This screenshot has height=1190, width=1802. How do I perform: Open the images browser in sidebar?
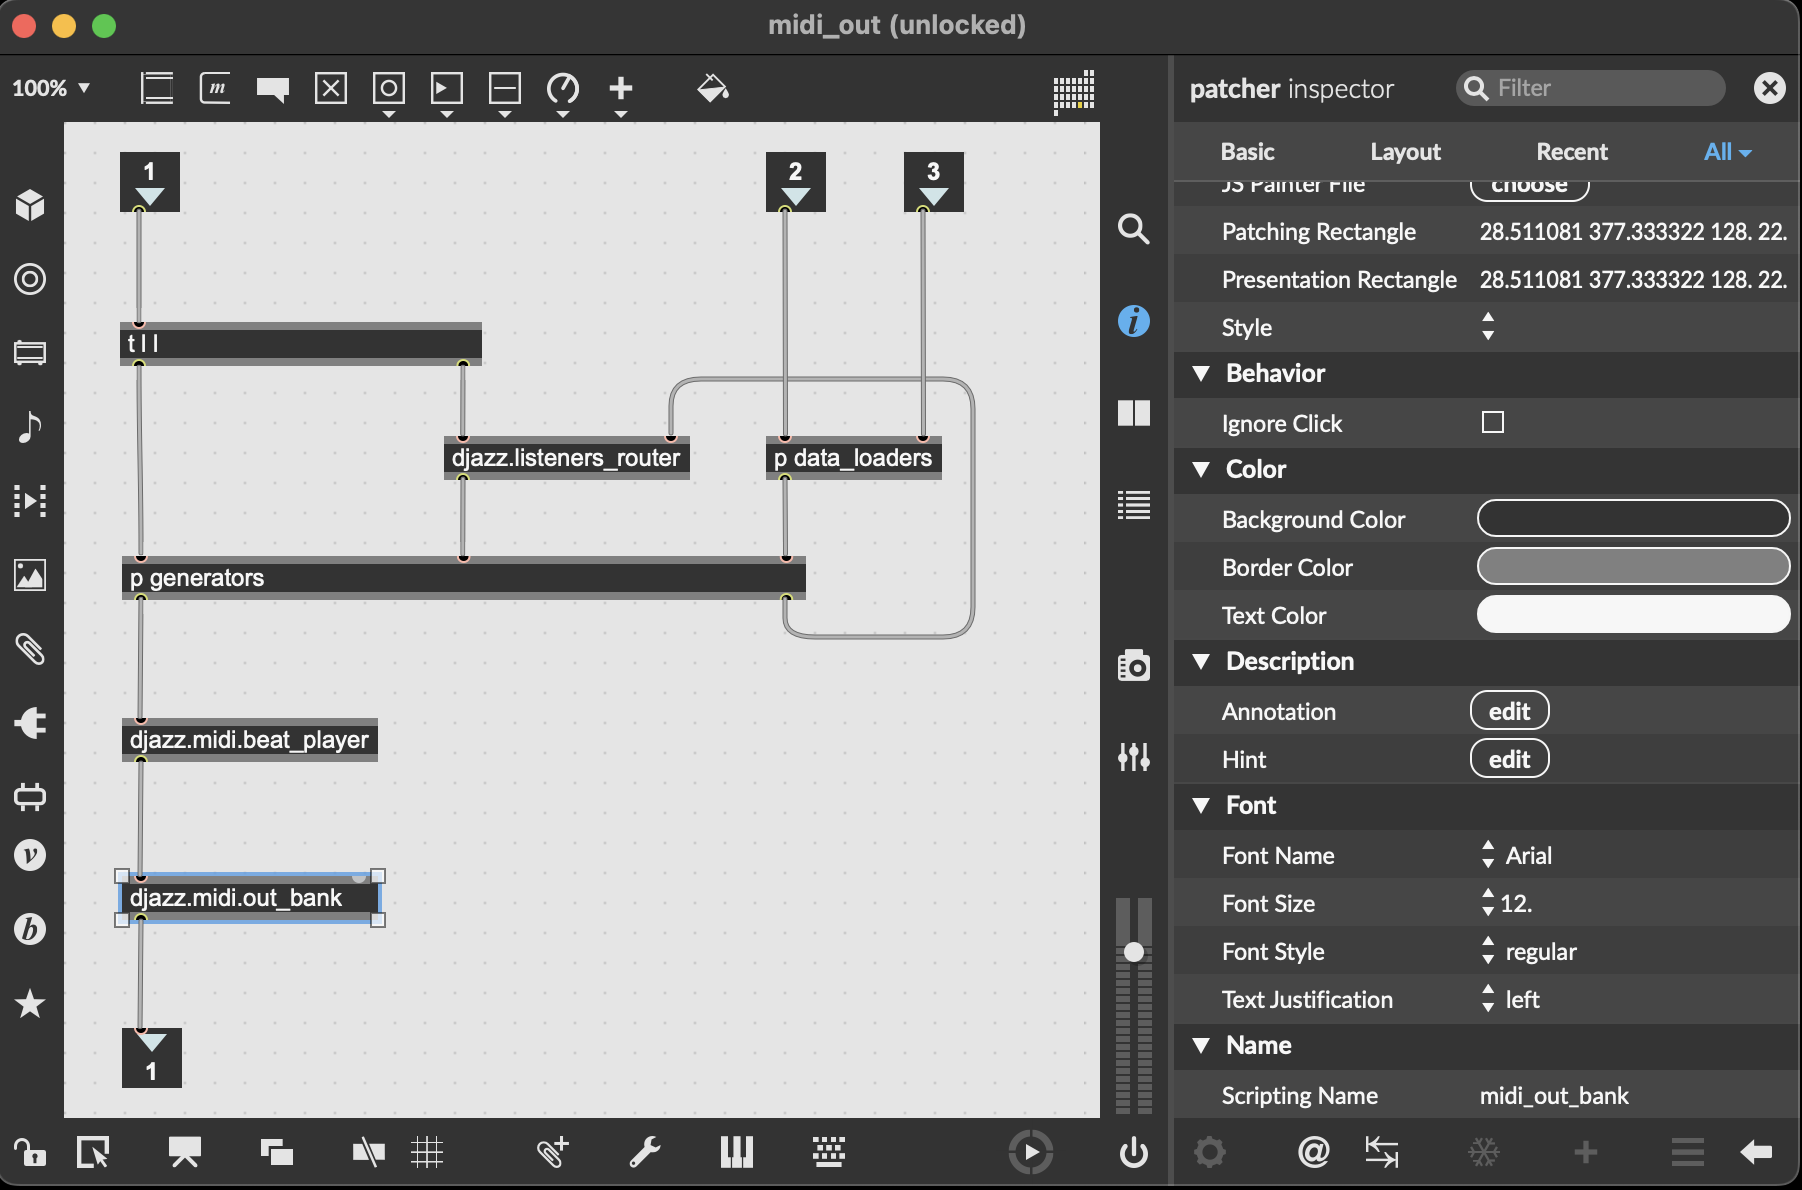(x=30, y=575)
